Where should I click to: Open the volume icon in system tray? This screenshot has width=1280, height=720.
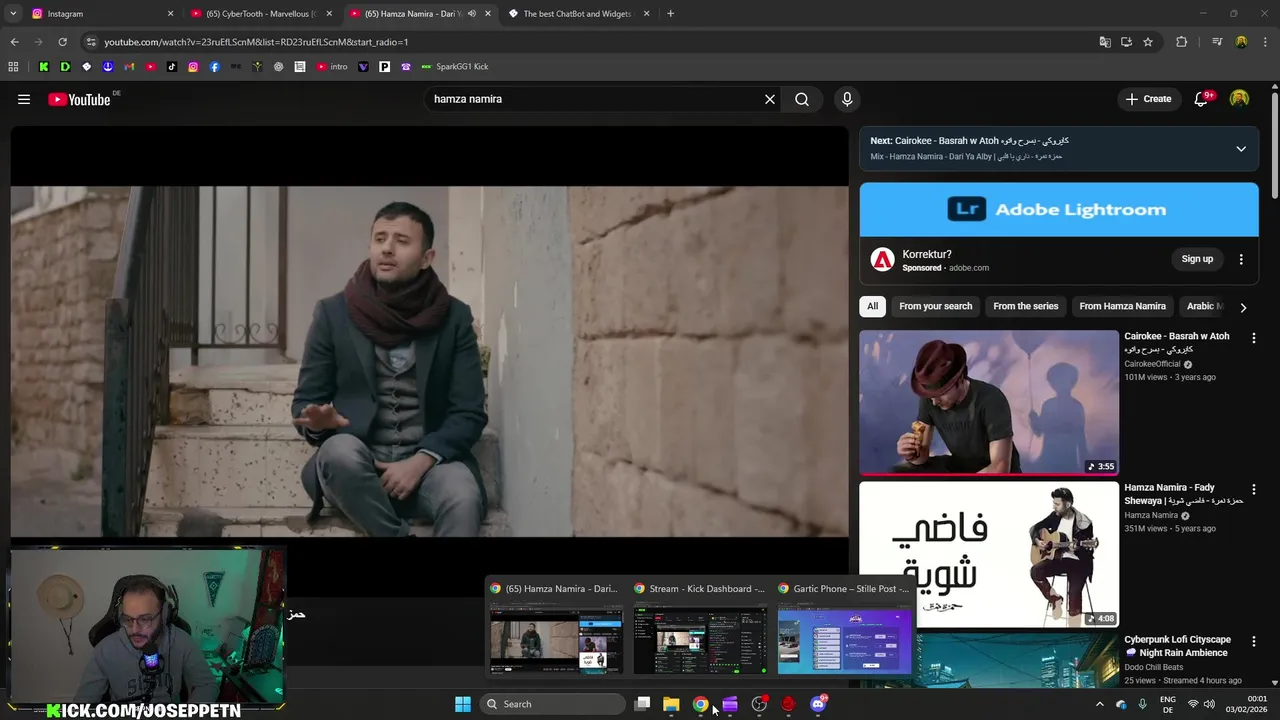pos(1209,704)
